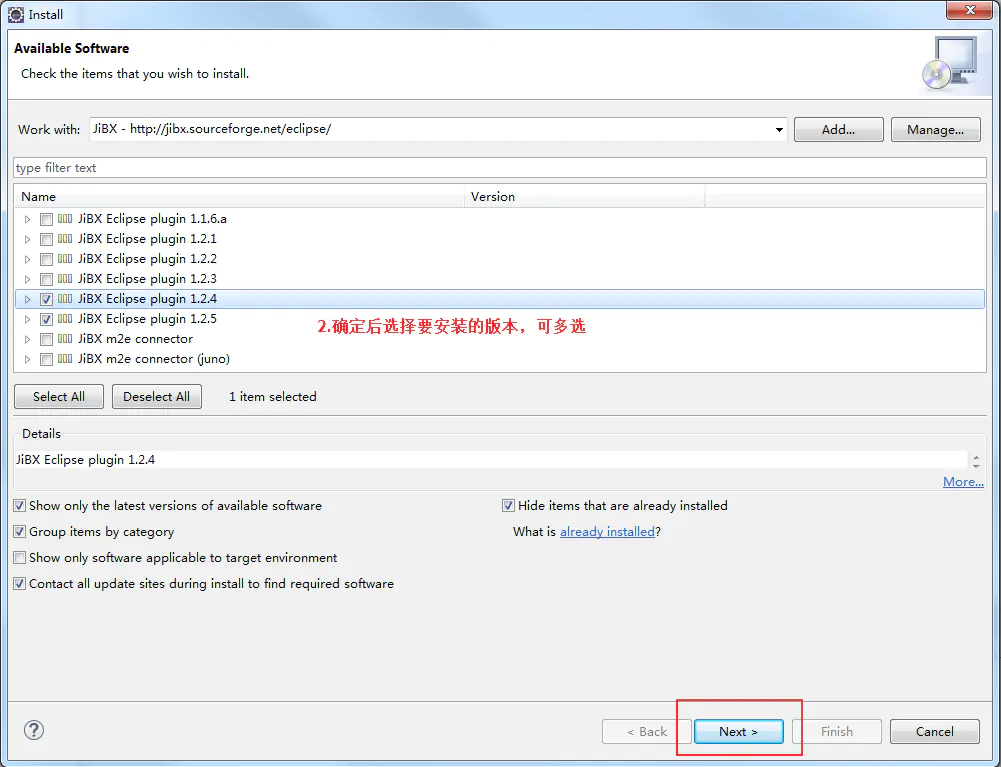Toggle Contact all update sites checkbox
Image resolution: width=1001 pixels, height=767 pixels.
tap(20, 584)
